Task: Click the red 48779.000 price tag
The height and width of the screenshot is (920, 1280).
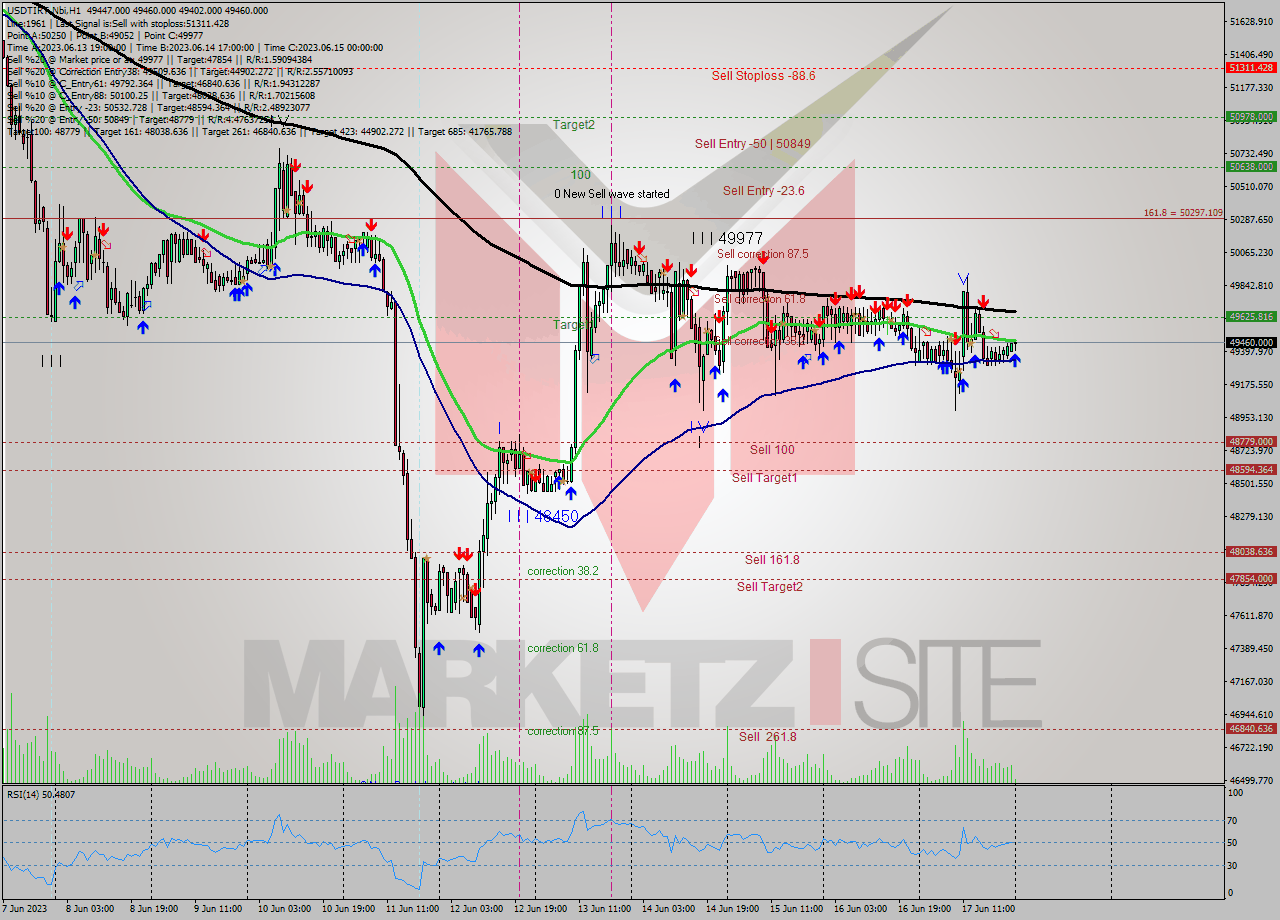Action: (1250, 441)
